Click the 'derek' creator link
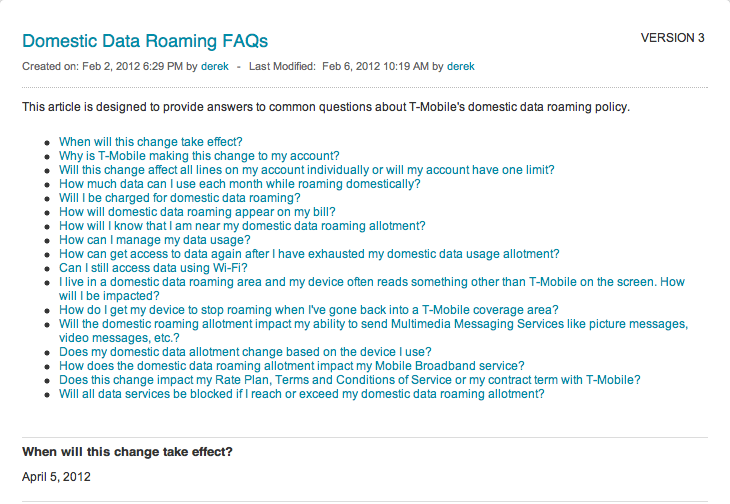 215,66
